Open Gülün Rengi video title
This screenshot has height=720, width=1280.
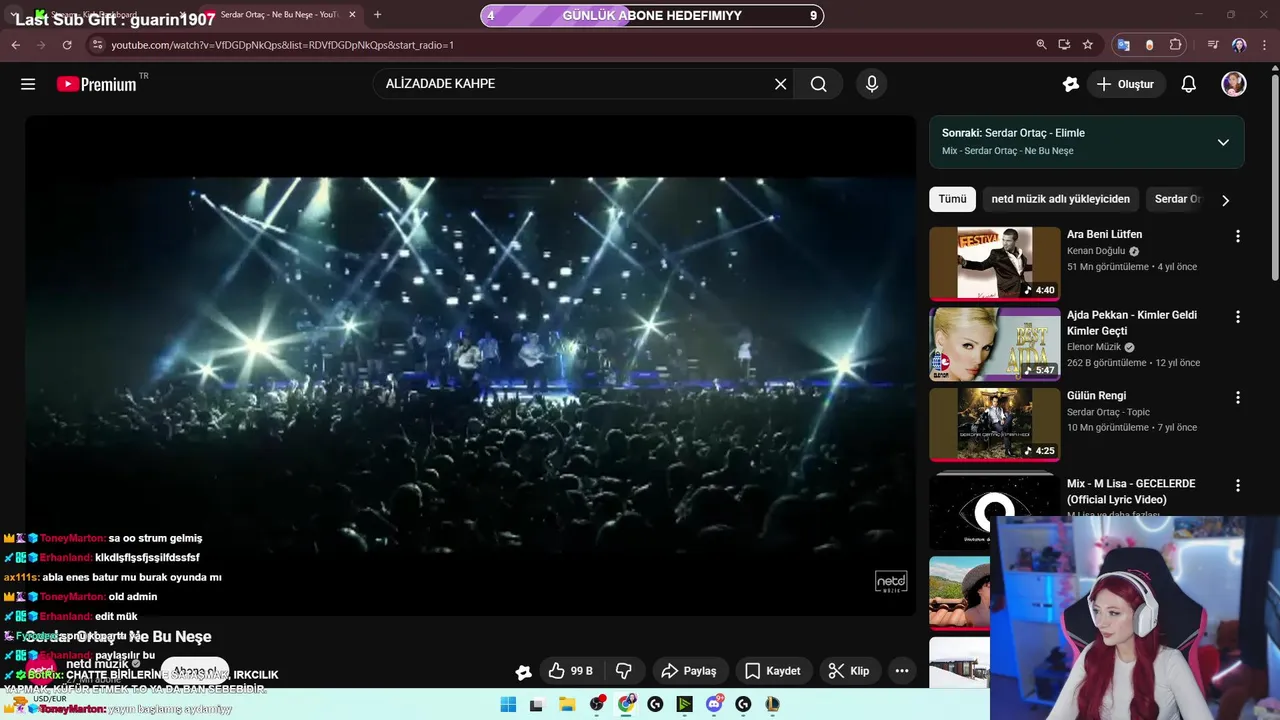click(1096, 395)
